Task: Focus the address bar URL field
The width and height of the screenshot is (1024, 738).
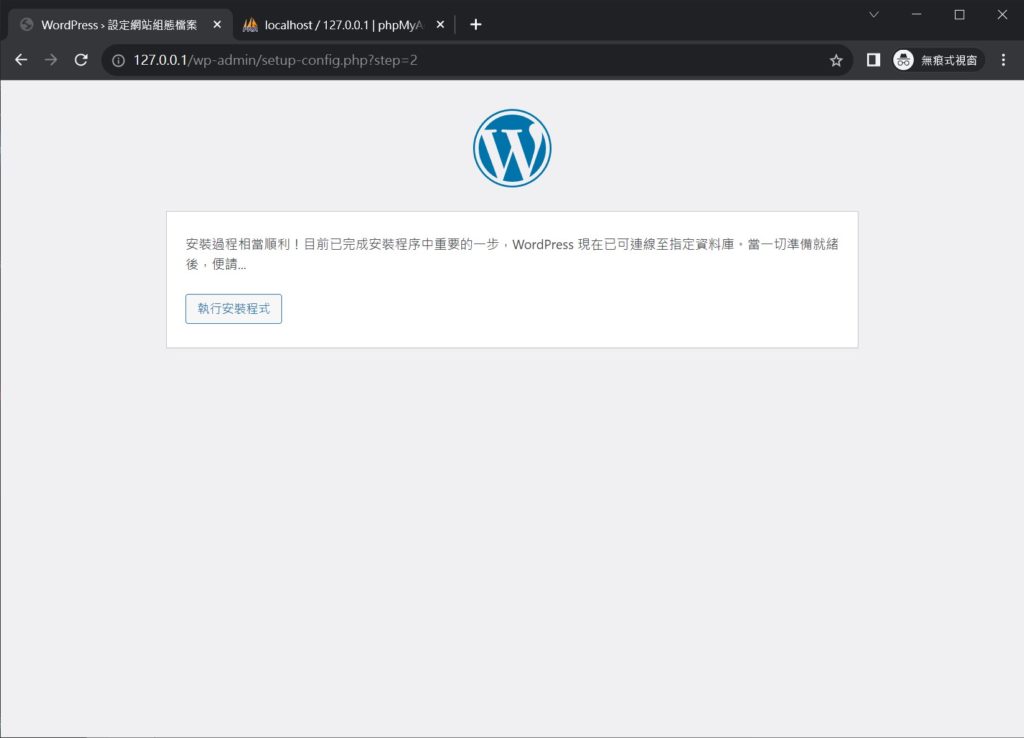Action: [x=477, y=60]
